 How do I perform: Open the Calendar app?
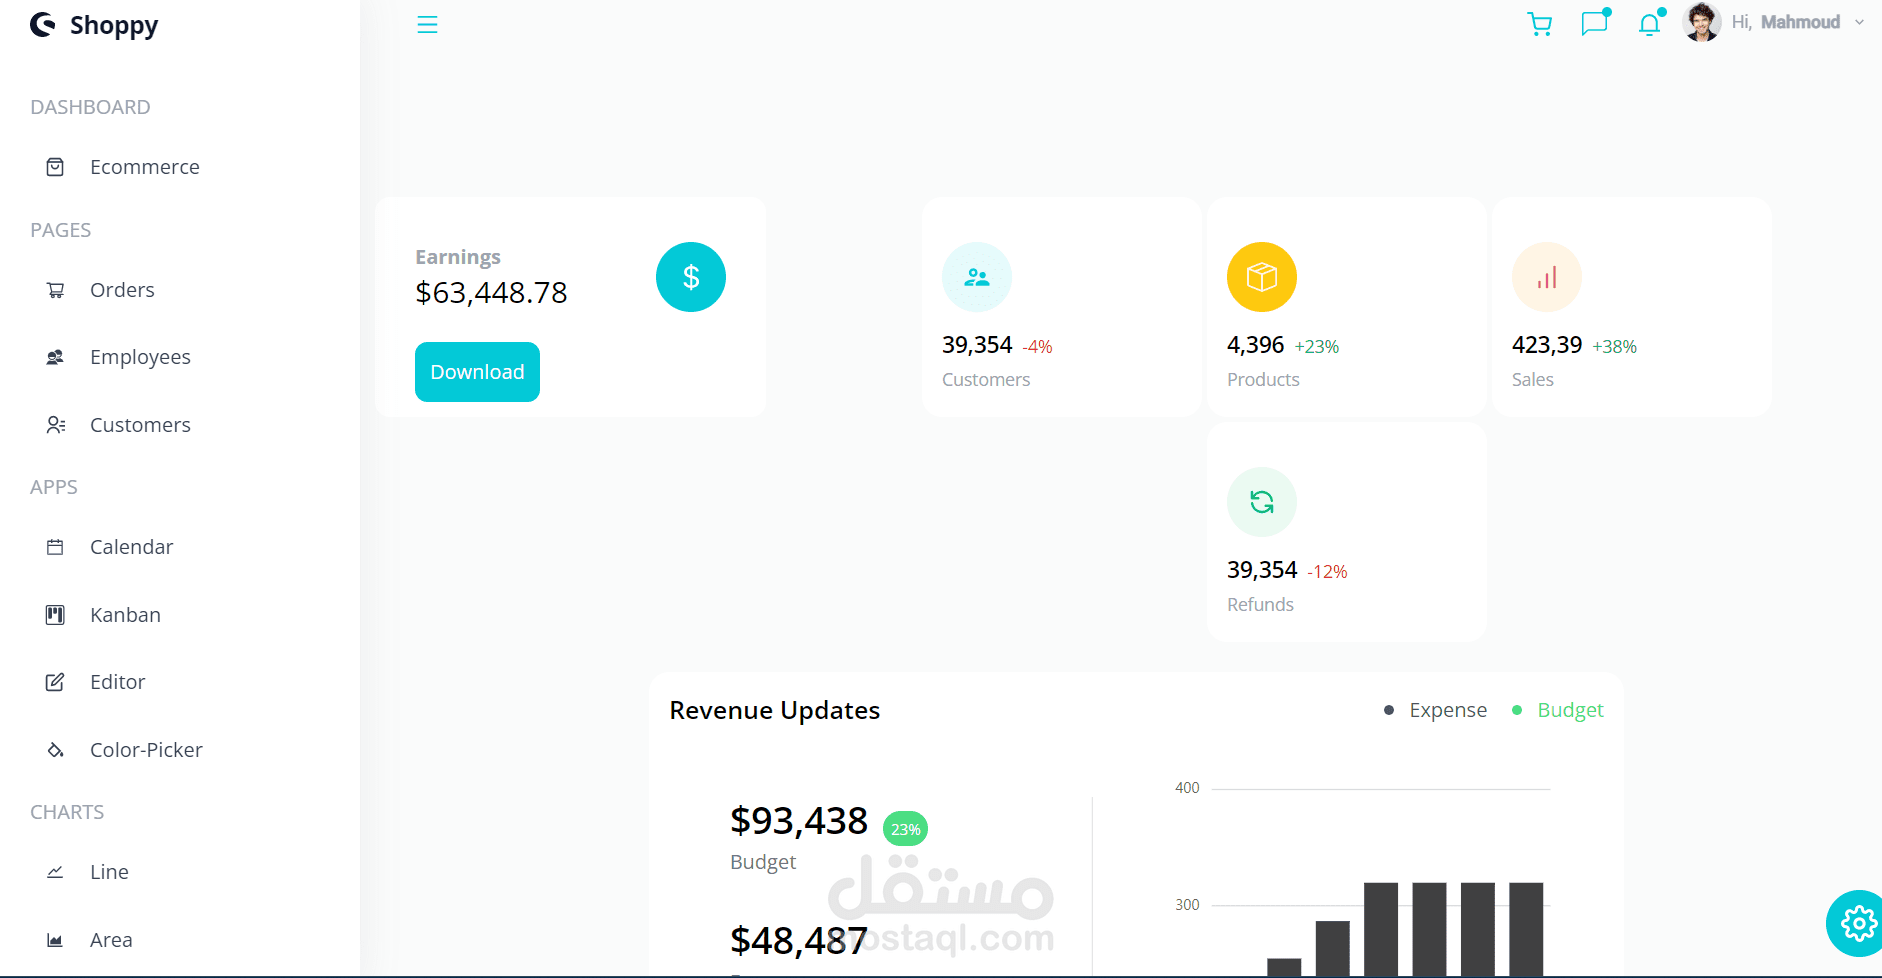pos(131,547)
